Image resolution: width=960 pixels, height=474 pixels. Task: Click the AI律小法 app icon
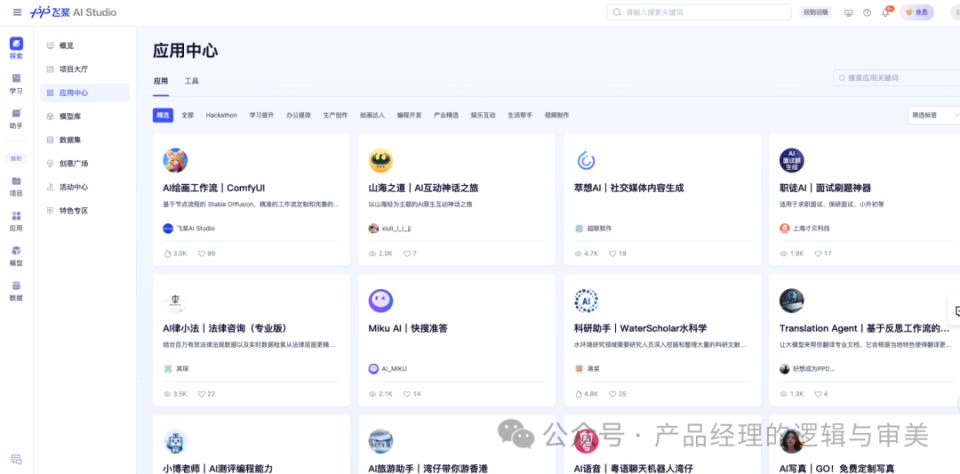click(x=175, y=301)
